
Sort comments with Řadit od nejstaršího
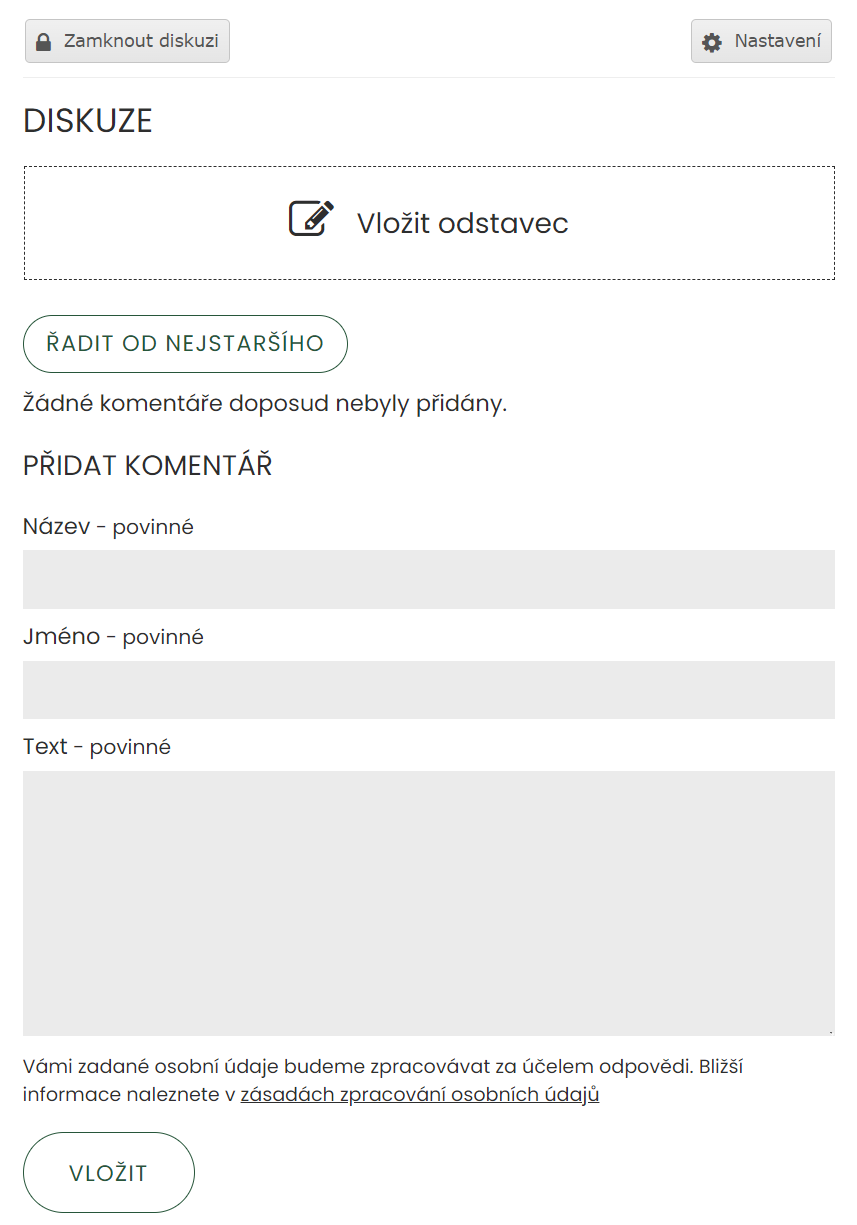[x=185, y=344]
